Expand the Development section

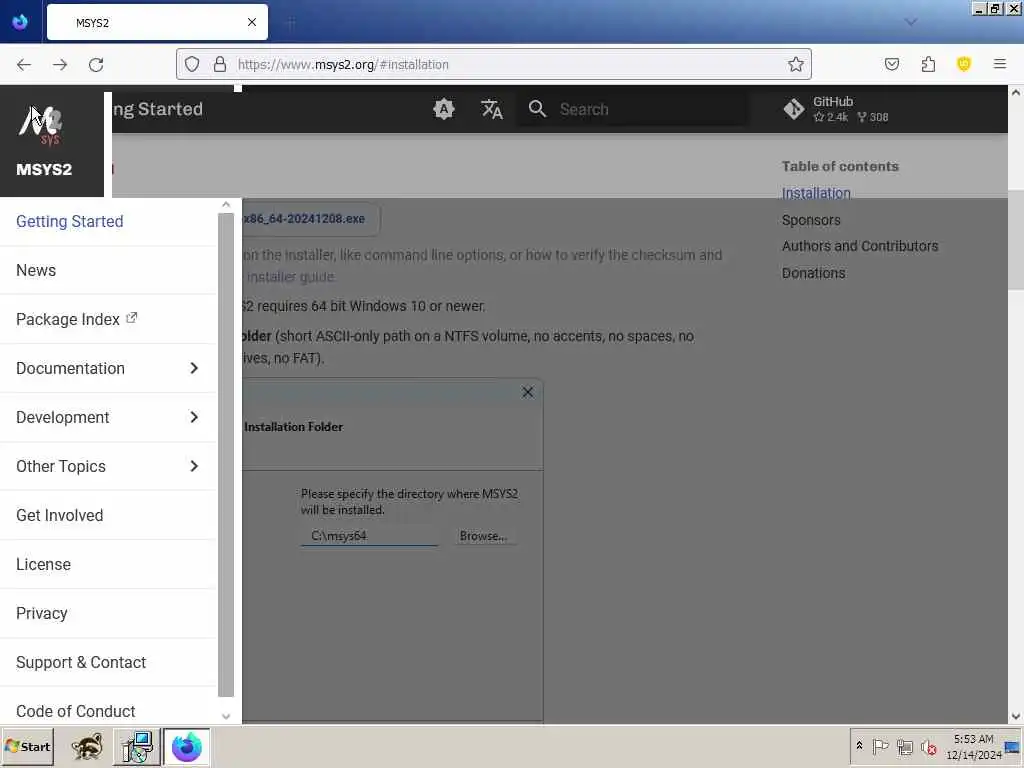click(108, 417)
